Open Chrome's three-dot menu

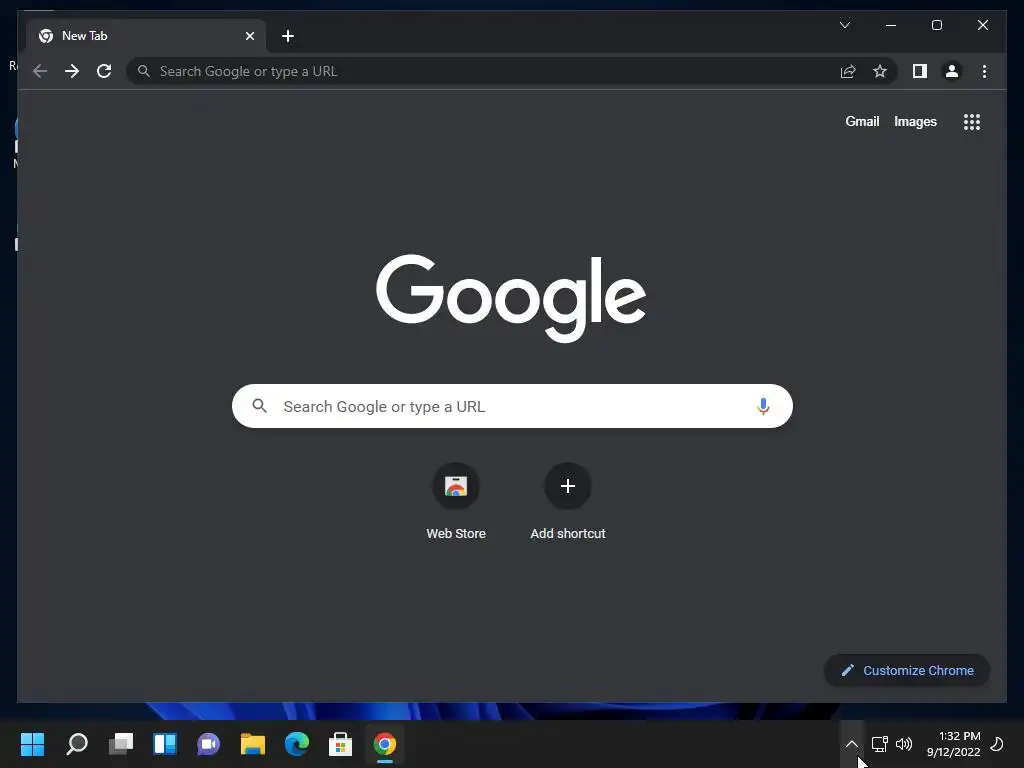pos(984,71)
